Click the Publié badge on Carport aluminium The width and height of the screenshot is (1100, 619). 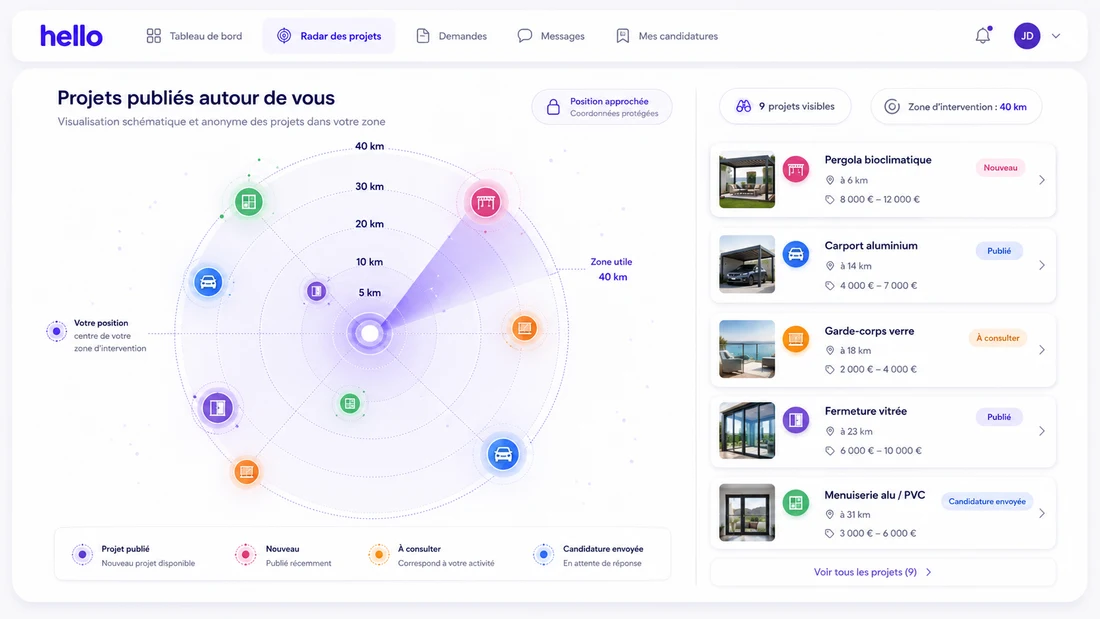coord(999,251)
